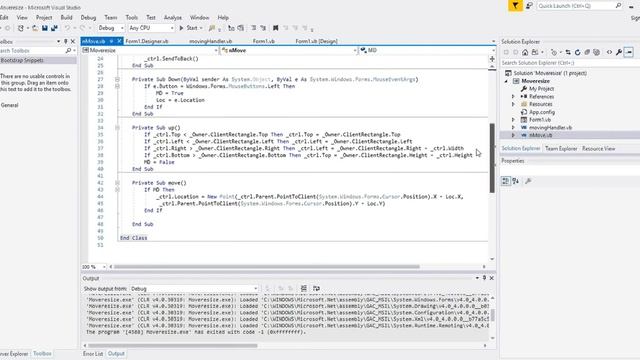Close the Output panel
This screenshot has width=640, height=360.
tap(491, 278)
